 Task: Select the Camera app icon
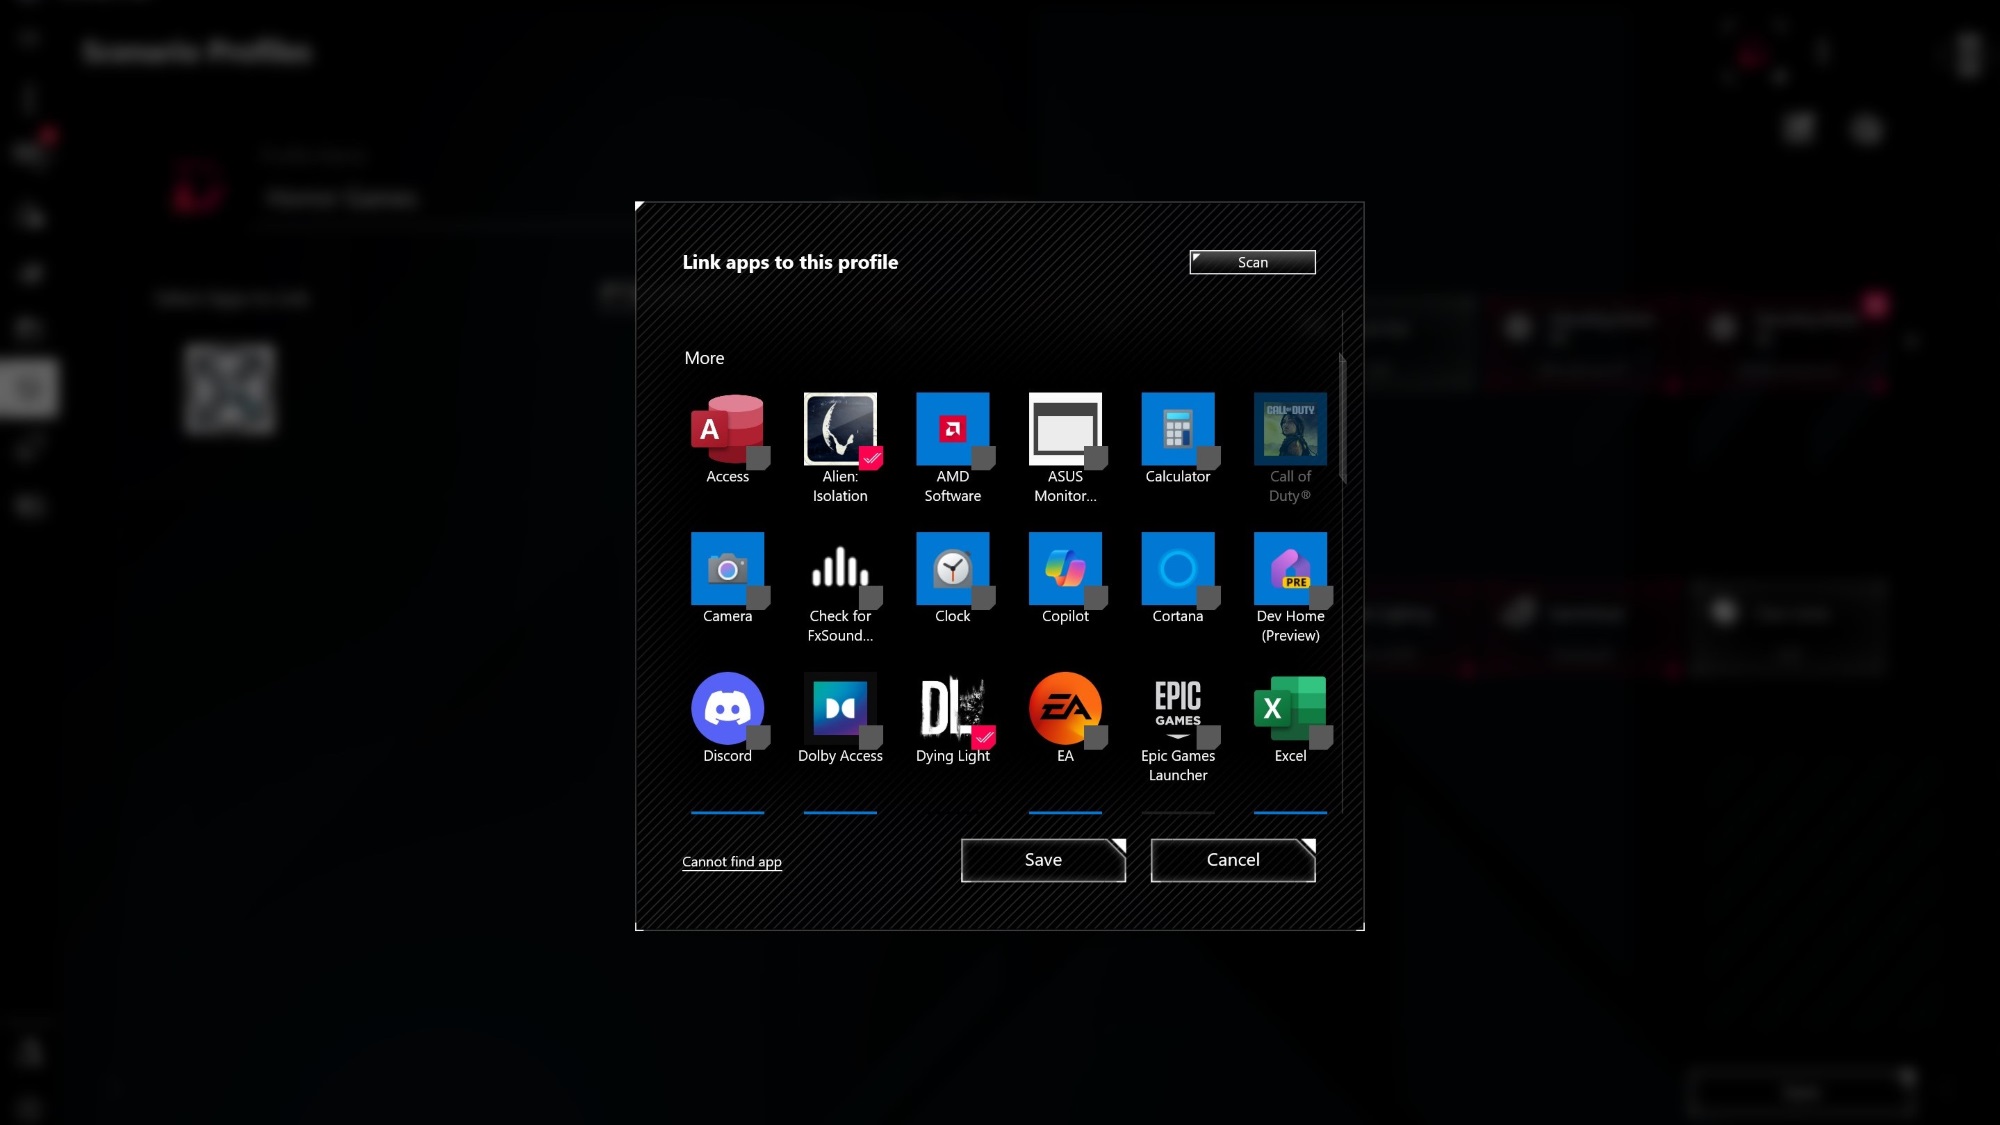(x=727, y=568)
